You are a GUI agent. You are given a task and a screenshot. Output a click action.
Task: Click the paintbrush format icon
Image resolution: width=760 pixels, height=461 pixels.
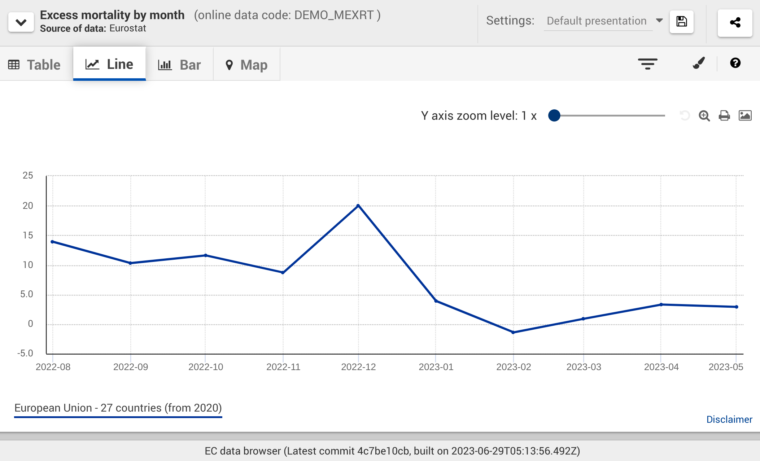point(699,64)
